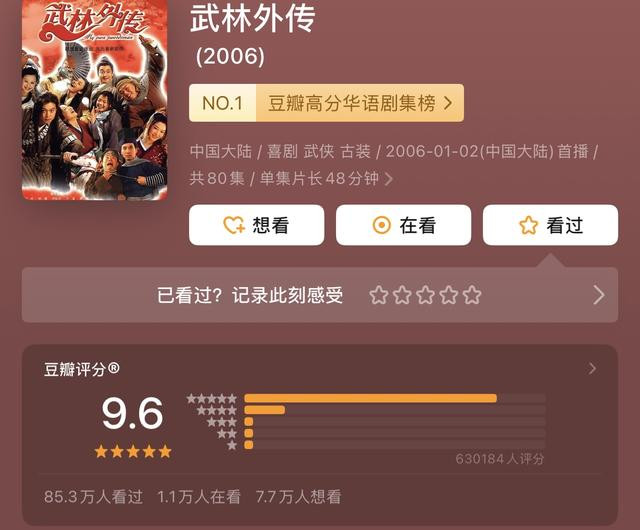Screen dimensions: 640x530
Task: Tap the five-star rating distribution bar
Action: [x=395, y=398]
